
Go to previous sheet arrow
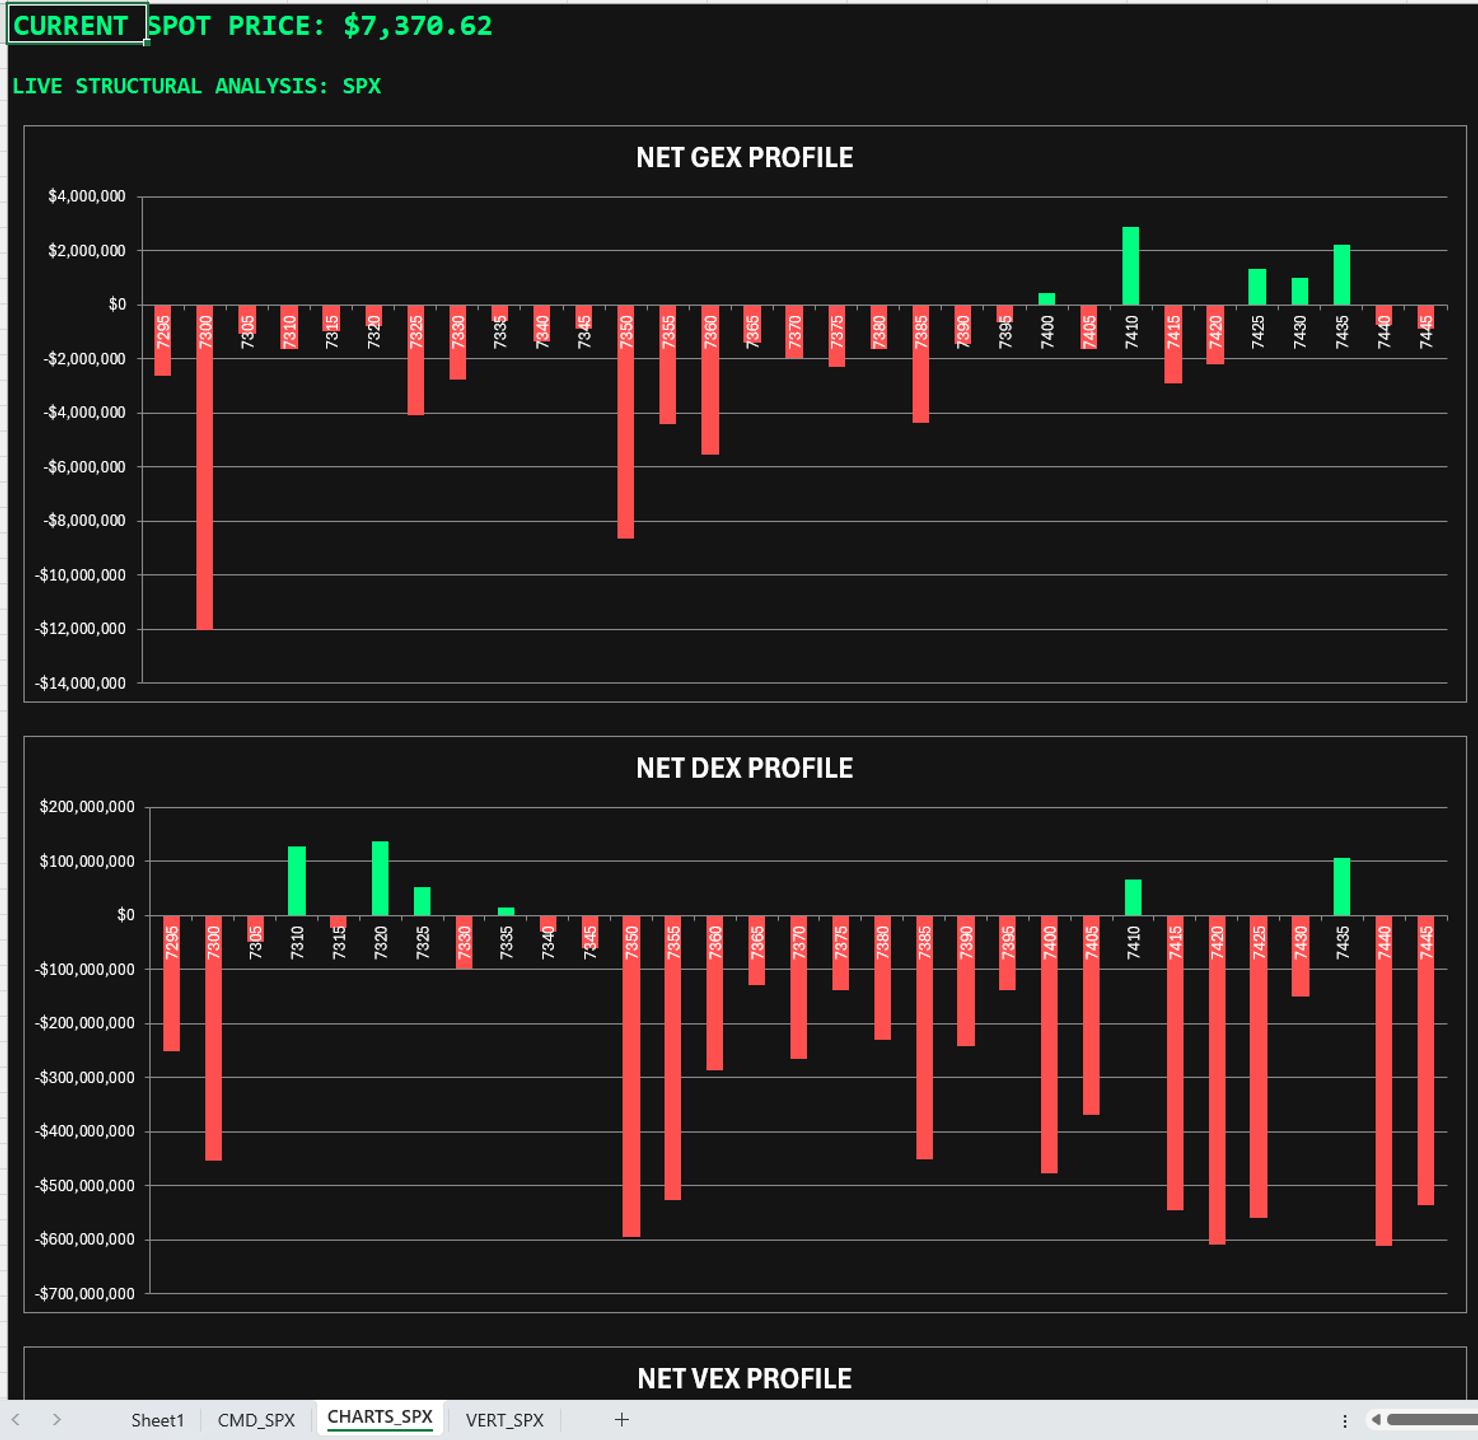point(16,1420)
